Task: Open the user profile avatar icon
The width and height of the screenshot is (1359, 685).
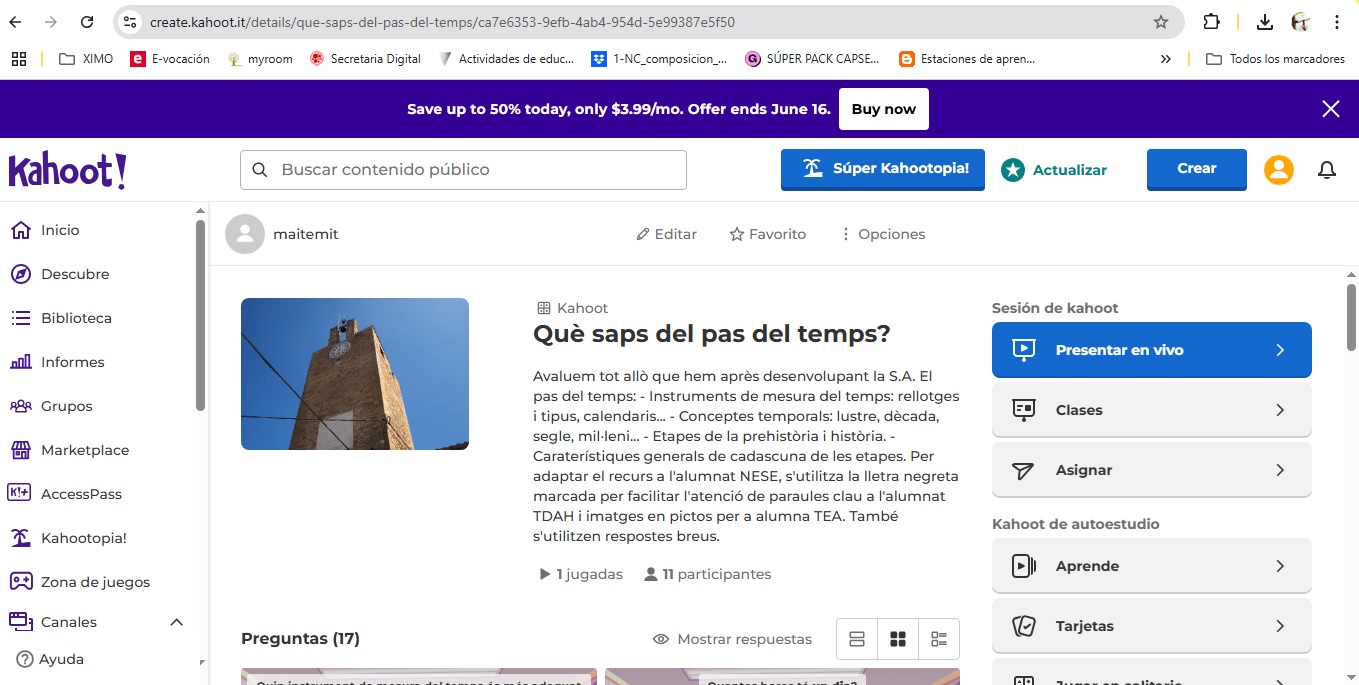Action: 1278,170
